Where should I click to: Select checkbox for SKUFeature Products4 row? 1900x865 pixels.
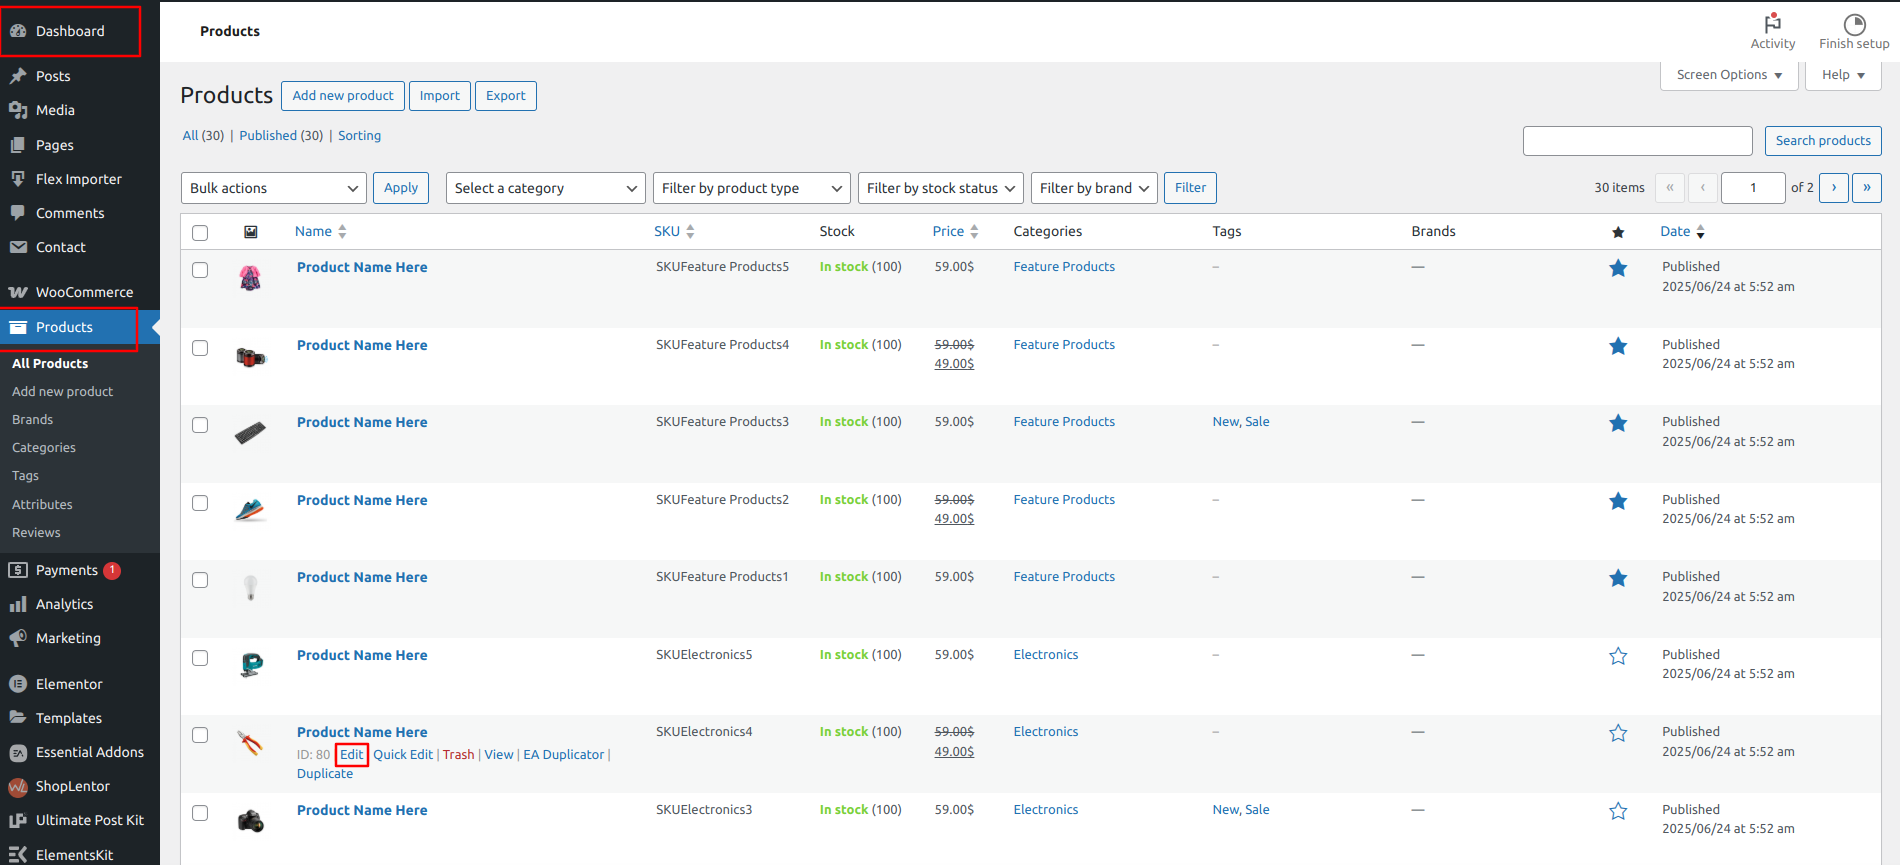coord(200,348)
